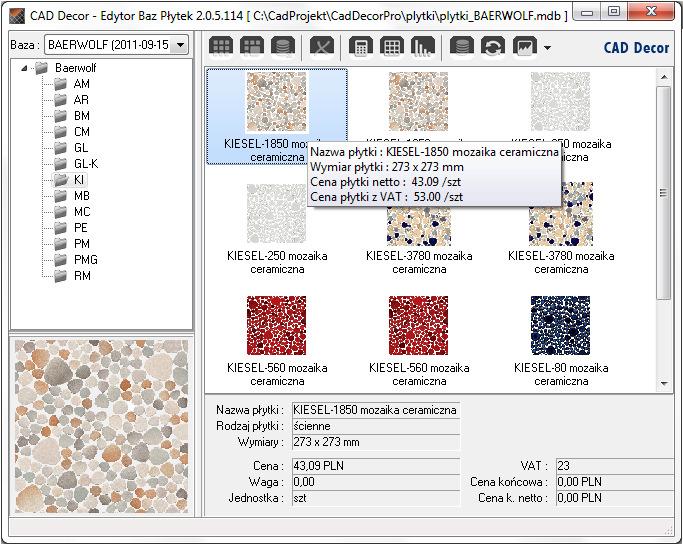
Task: Click the Cena field 43,09 PLN
Action: (x=376, y=466)
